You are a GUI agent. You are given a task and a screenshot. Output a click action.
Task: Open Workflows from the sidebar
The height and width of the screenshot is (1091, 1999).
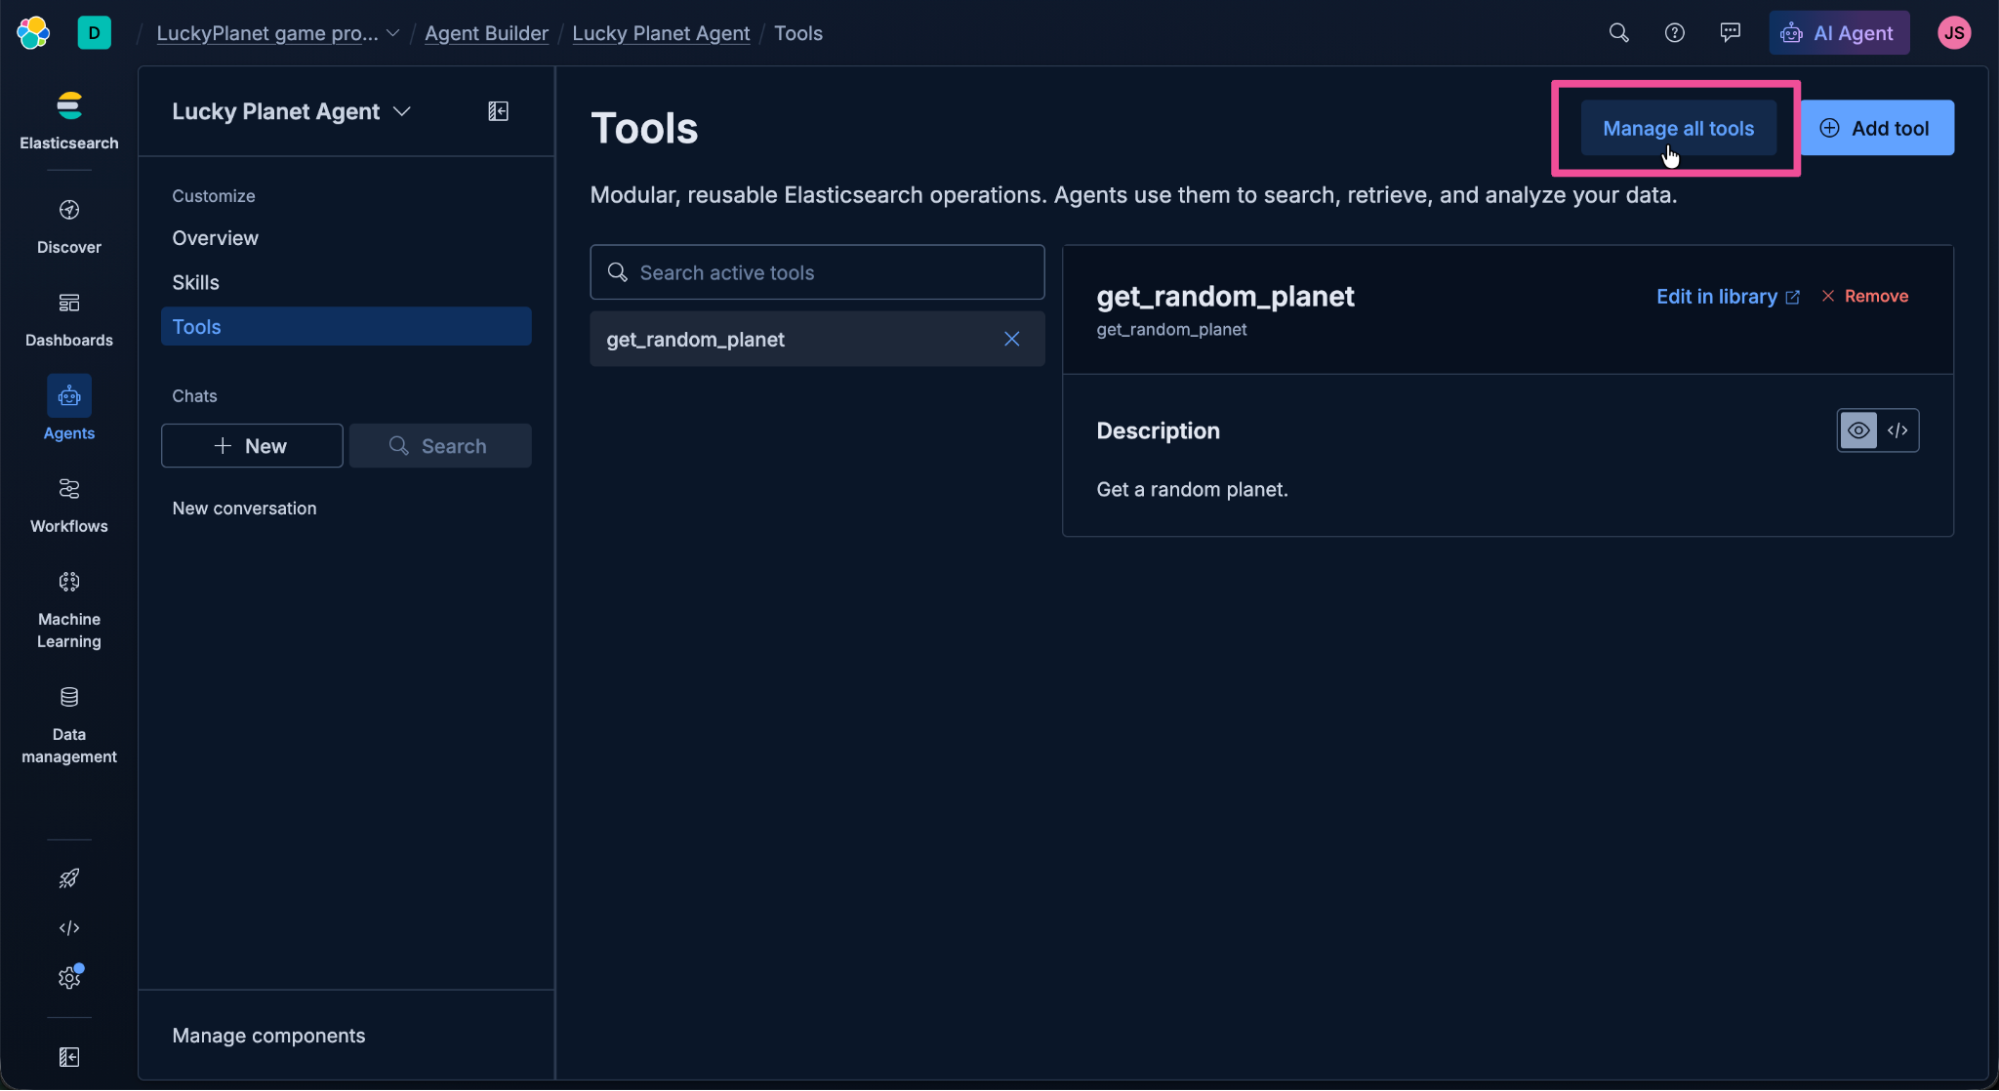tap(69, 506)
